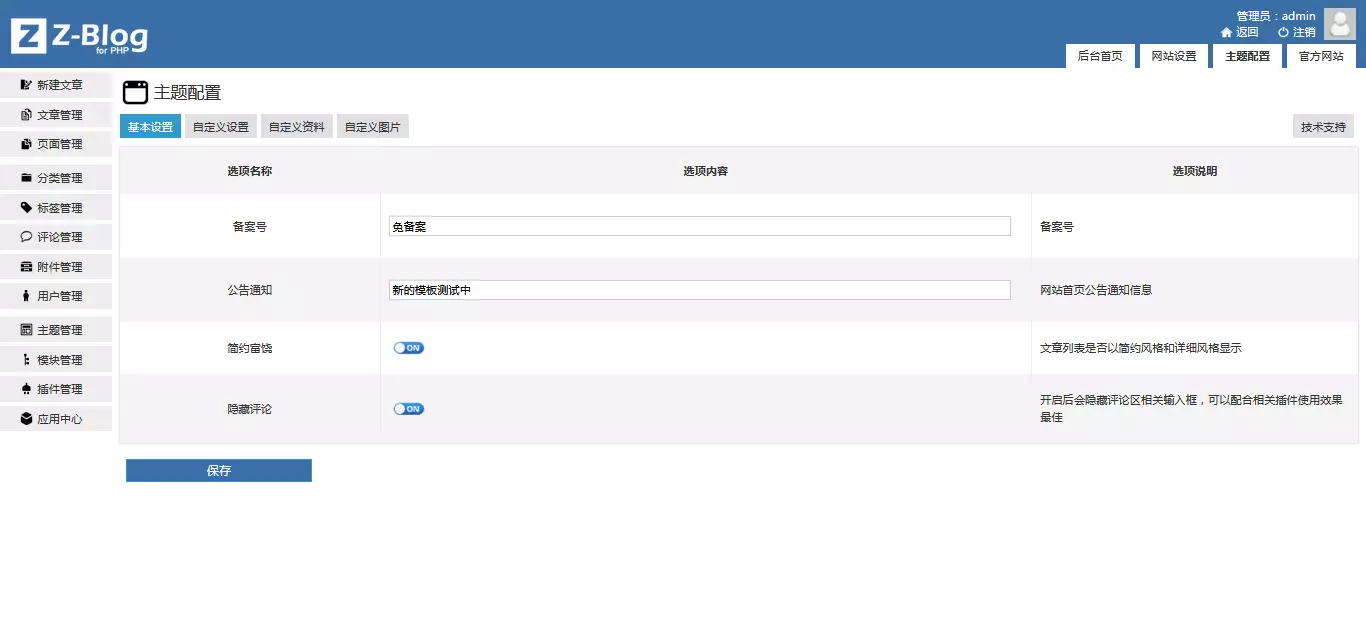Open 标签管理 tag management
This screenshot has height=626, width=1366.
point(55,207)
